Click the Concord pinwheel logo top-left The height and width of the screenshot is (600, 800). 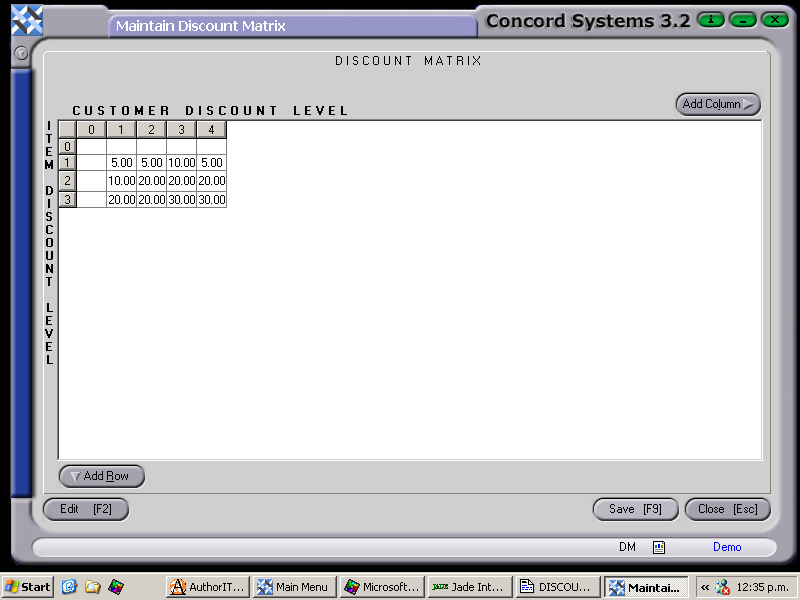point(26,20)
